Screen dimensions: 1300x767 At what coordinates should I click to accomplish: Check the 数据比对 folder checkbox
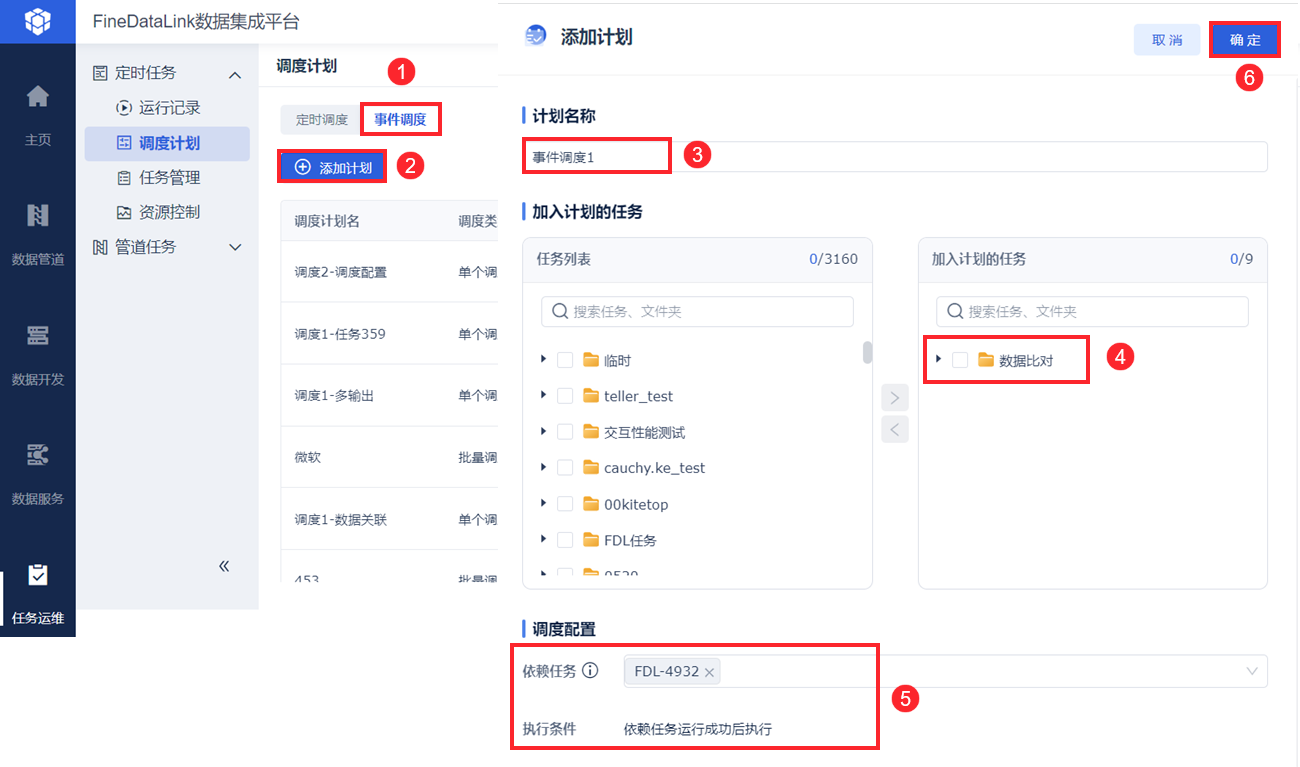click(960, 360)
